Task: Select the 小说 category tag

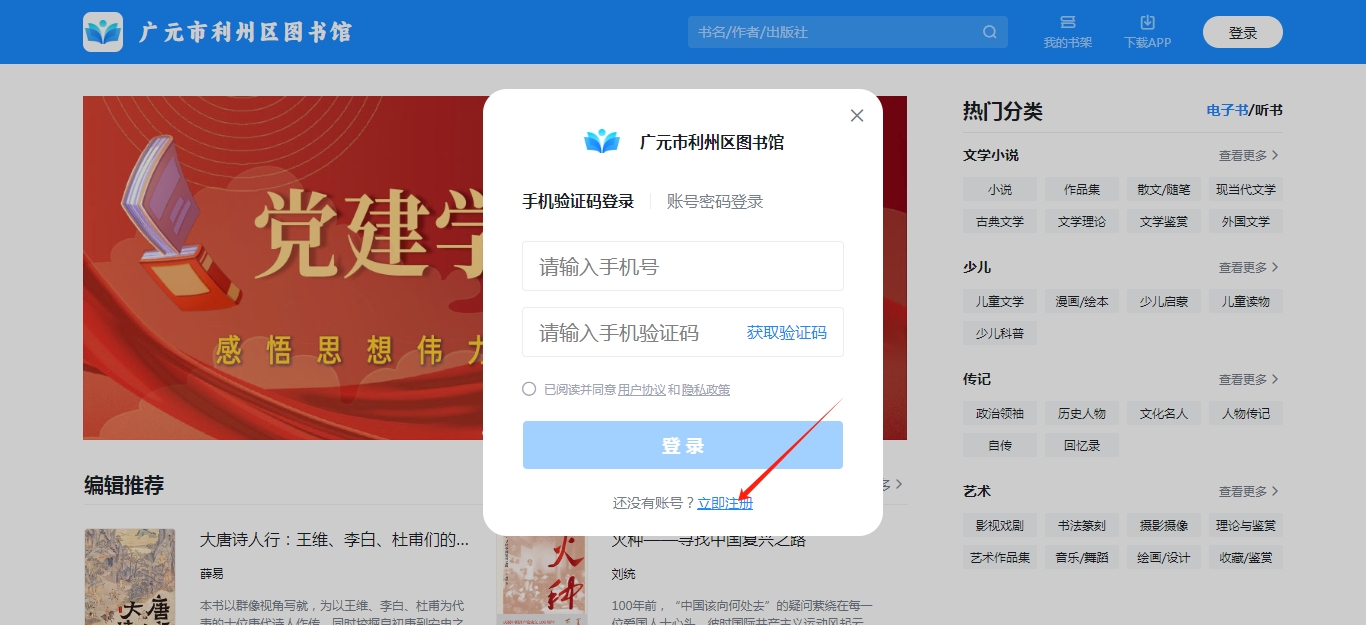Action: click(x=999, y=189)
